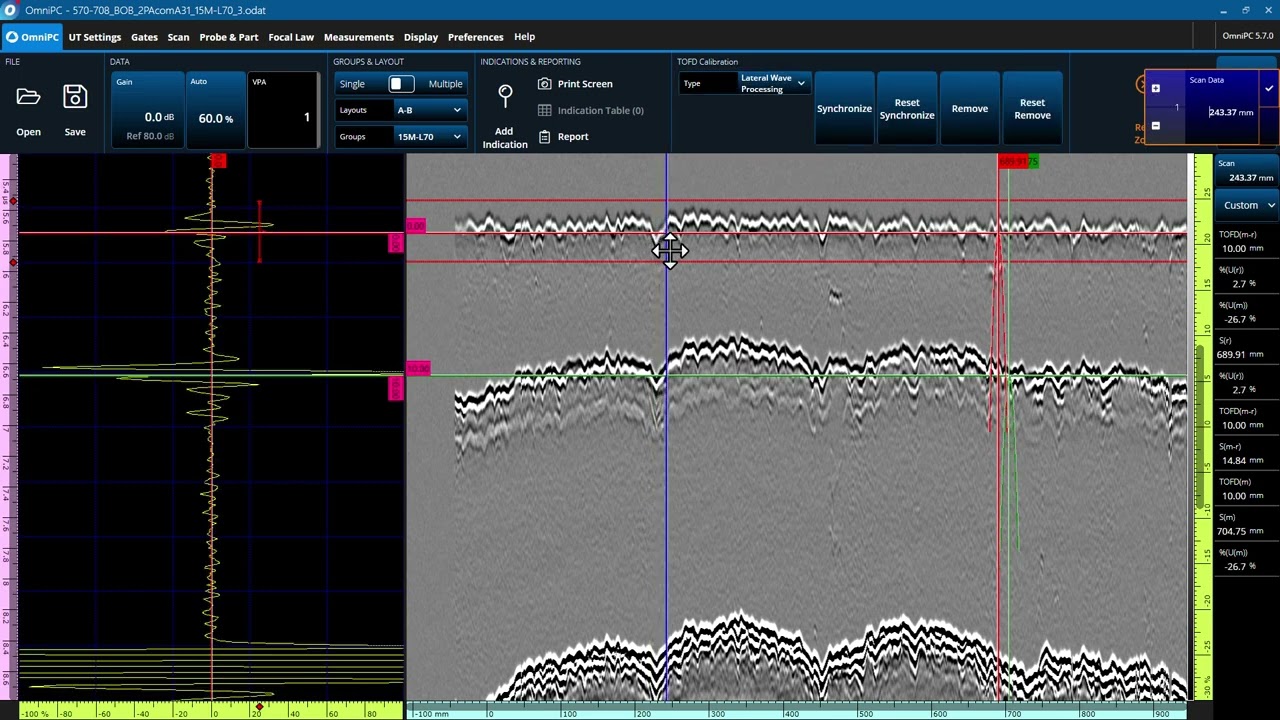Click the first TOFD(m-r) 10.00 mm reading
The image size is (1280, 720).
click(1246, 241)
